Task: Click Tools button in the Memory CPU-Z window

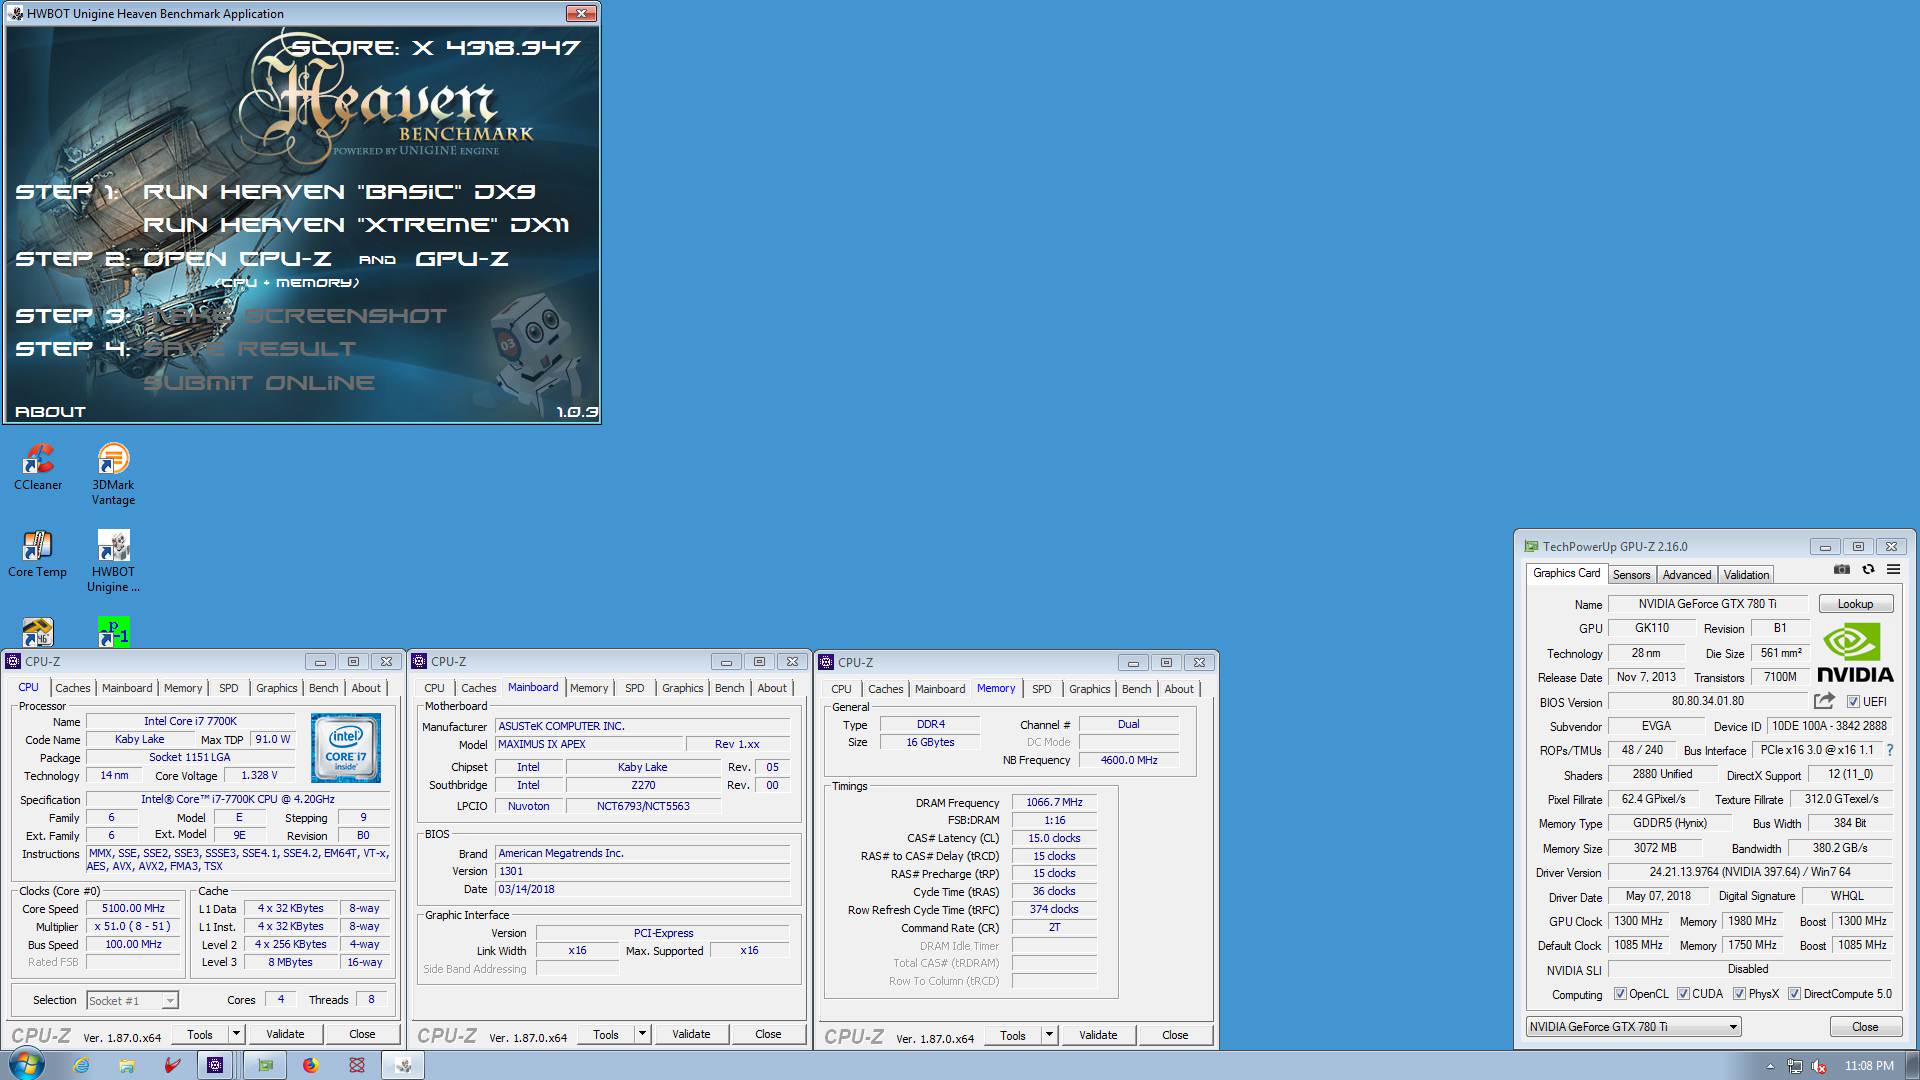Action: click(1012, 1035)
